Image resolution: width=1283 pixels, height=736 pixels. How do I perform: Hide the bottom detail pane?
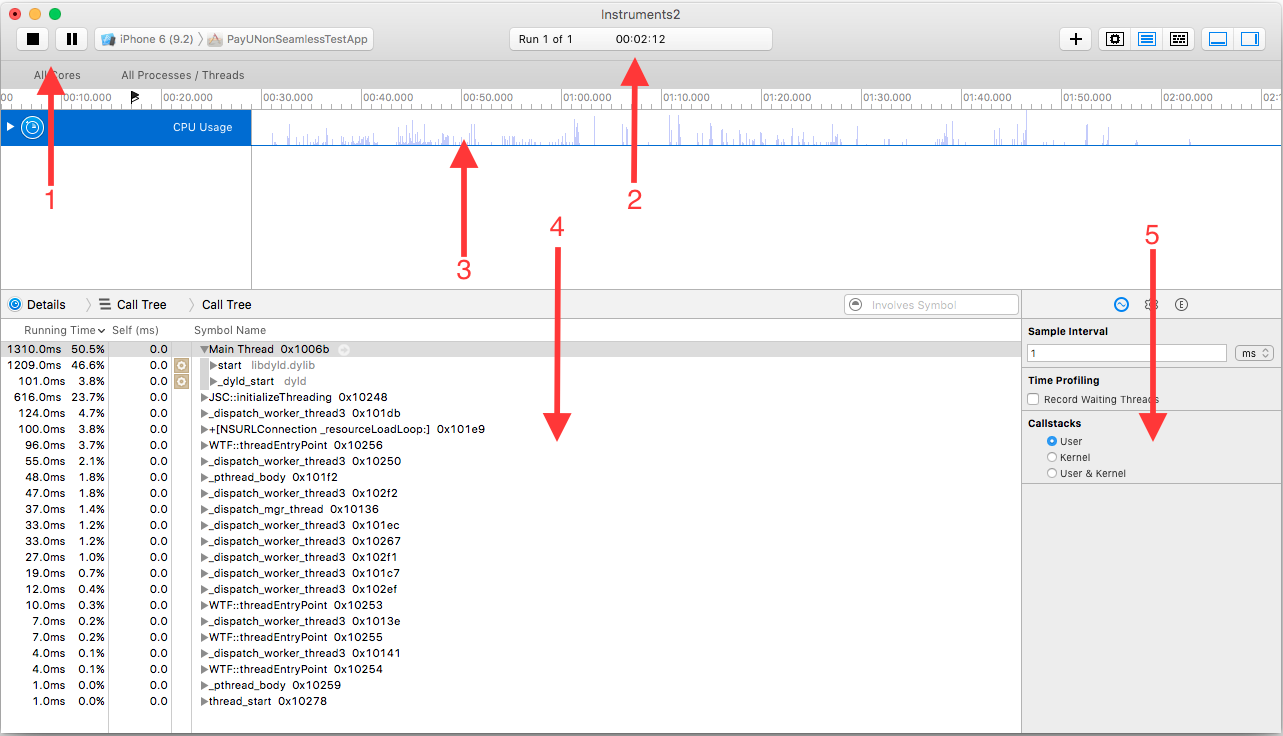point(1218,39)
